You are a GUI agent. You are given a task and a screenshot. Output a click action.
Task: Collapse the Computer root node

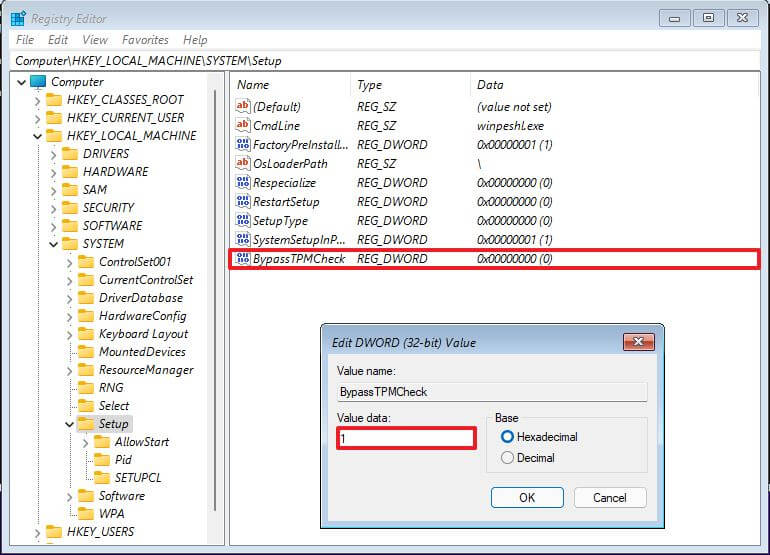22,82
